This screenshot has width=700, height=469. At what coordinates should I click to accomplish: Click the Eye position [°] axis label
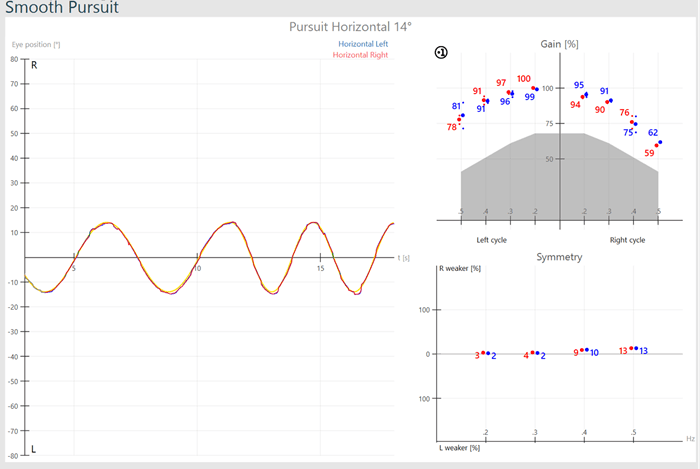36,45
